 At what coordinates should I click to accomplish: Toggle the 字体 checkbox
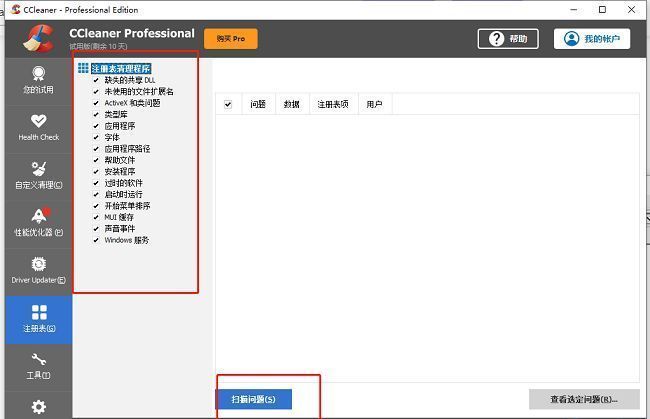[x=96, y=137]
